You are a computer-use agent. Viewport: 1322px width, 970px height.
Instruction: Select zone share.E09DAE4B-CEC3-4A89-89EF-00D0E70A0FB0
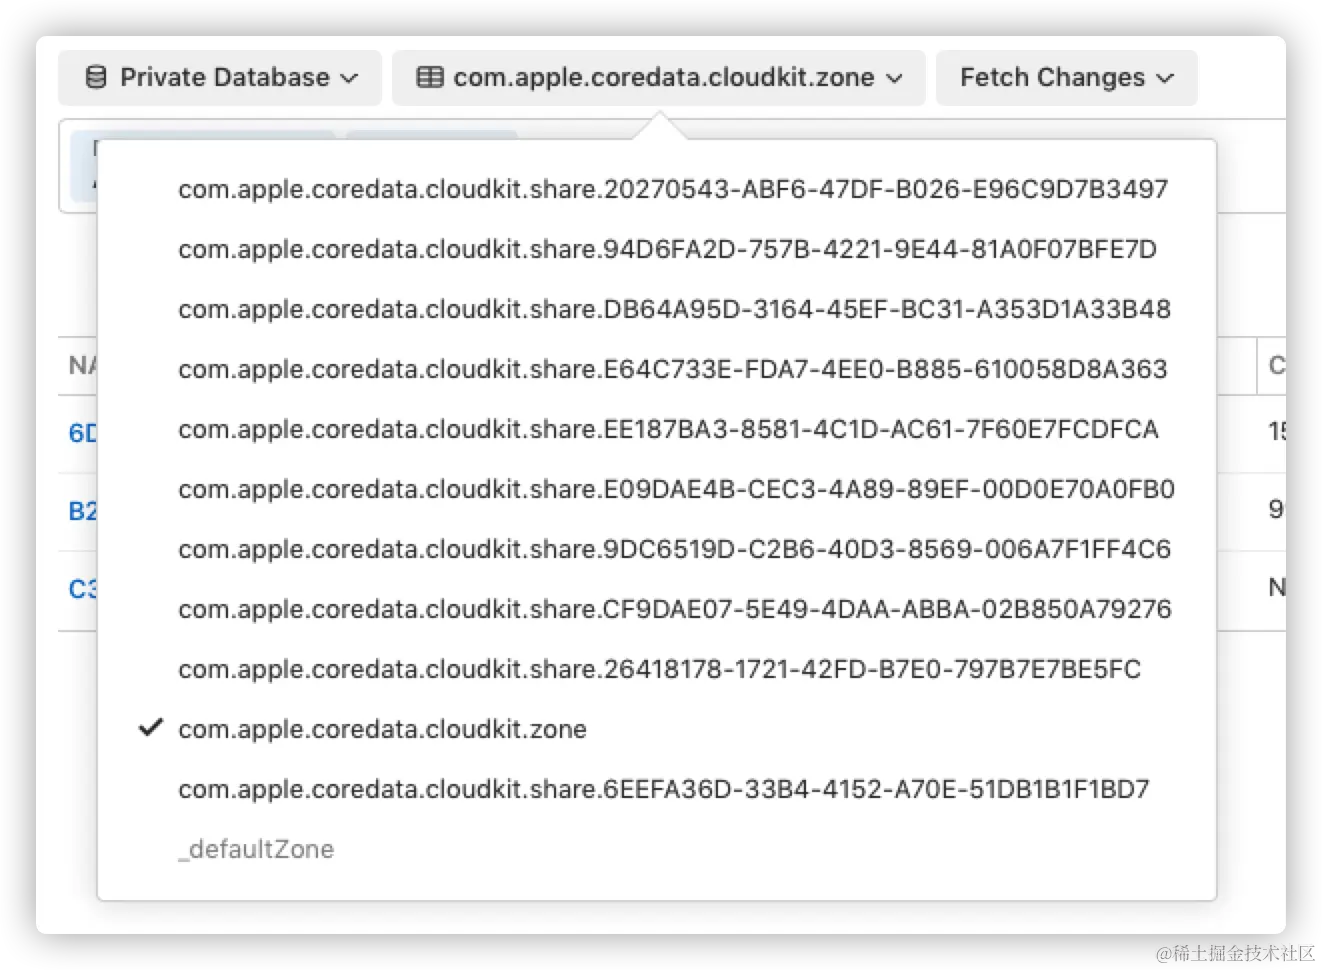pyautogui.click(x=676, y=489)
